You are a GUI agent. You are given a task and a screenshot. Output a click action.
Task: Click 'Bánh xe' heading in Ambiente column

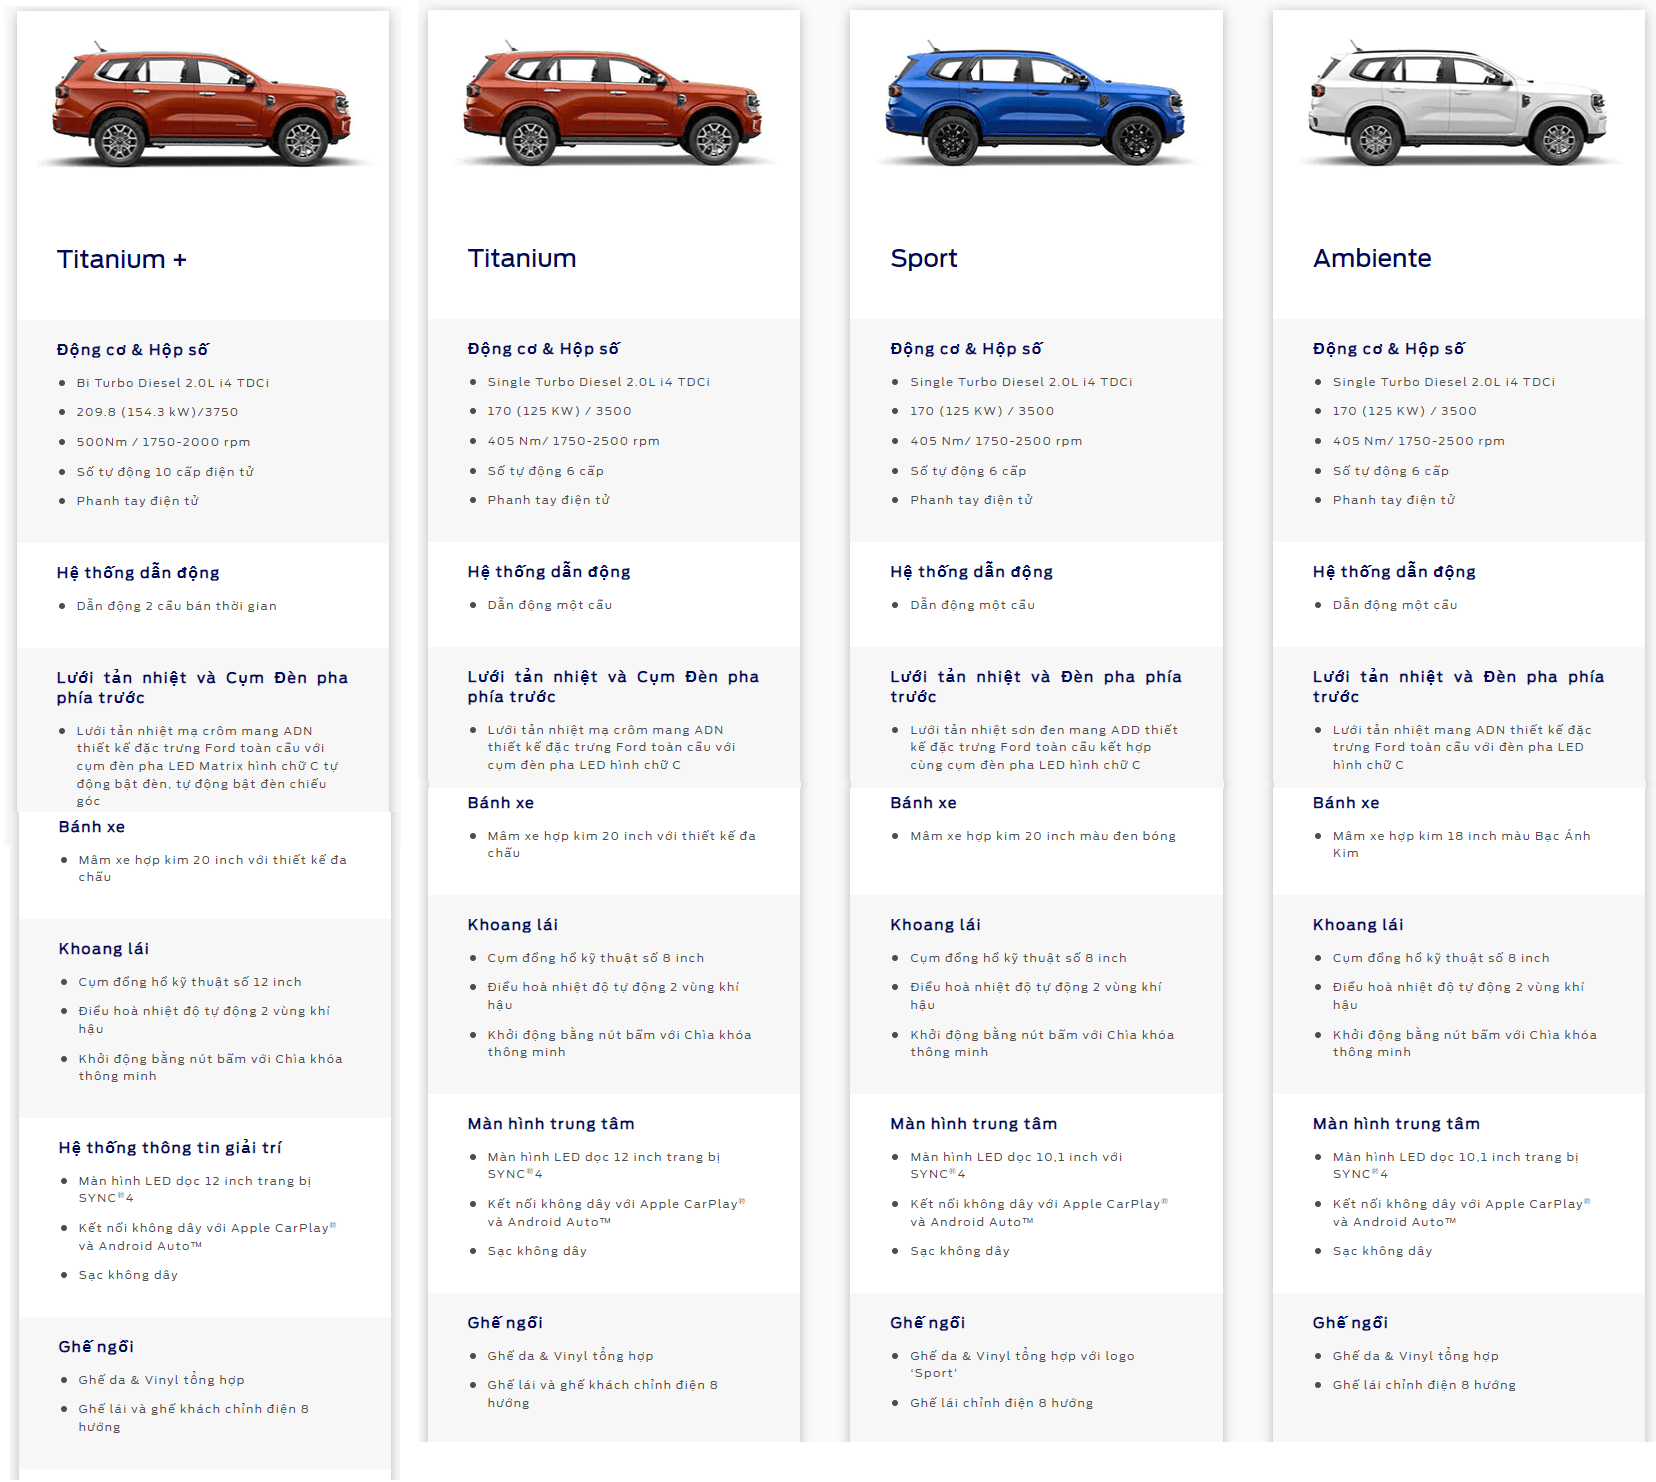(1346, 803)
